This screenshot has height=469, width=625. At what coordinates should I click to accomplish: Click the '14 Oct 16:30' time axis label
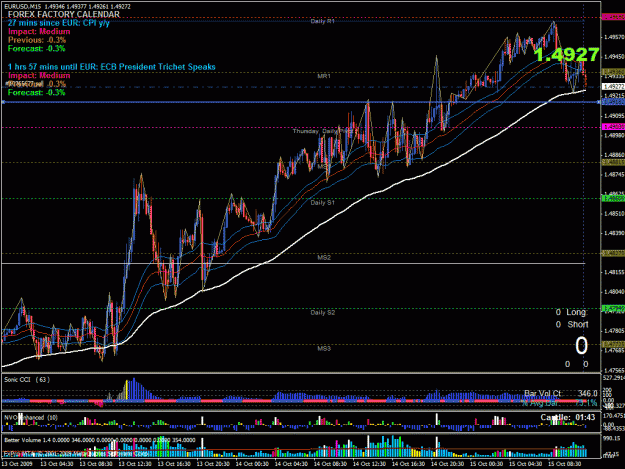[x=409, y=464]
